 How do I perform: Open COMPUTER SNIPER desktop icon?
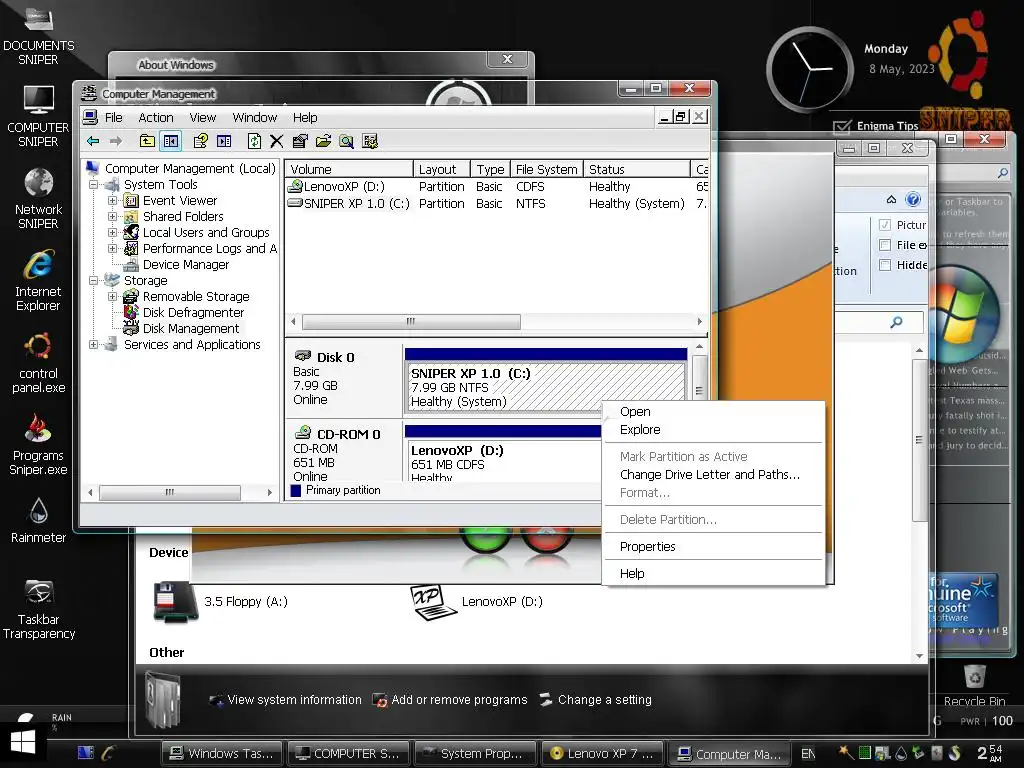click(x=39, y=116)
